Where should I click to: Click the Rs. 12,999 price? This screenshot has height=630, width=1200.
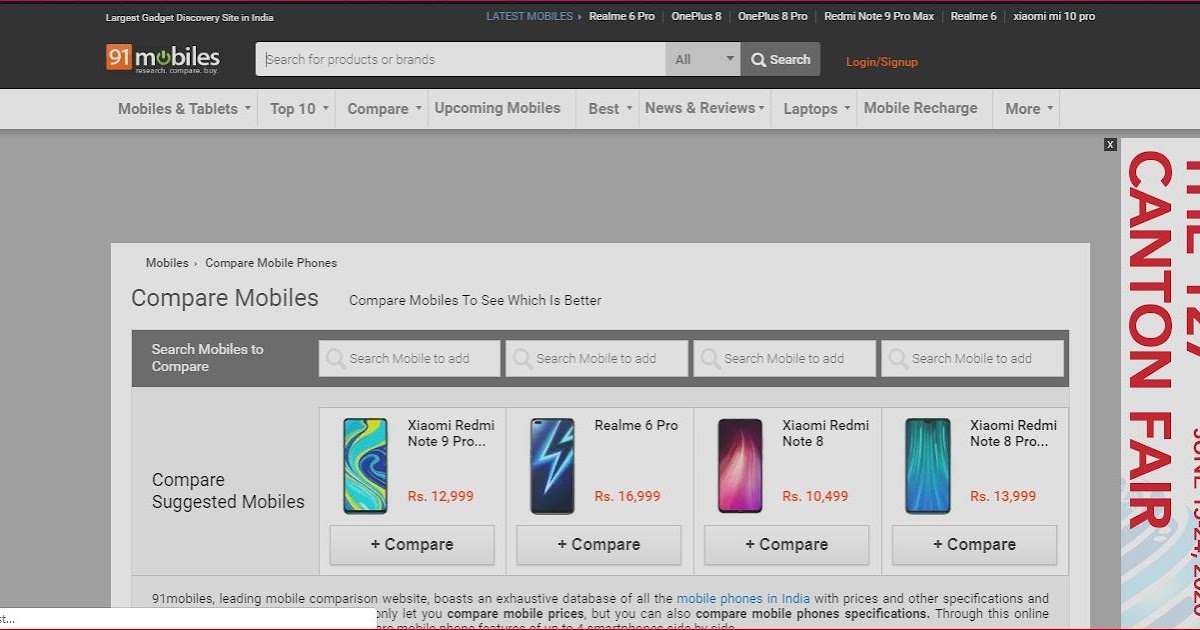point(441,496)
